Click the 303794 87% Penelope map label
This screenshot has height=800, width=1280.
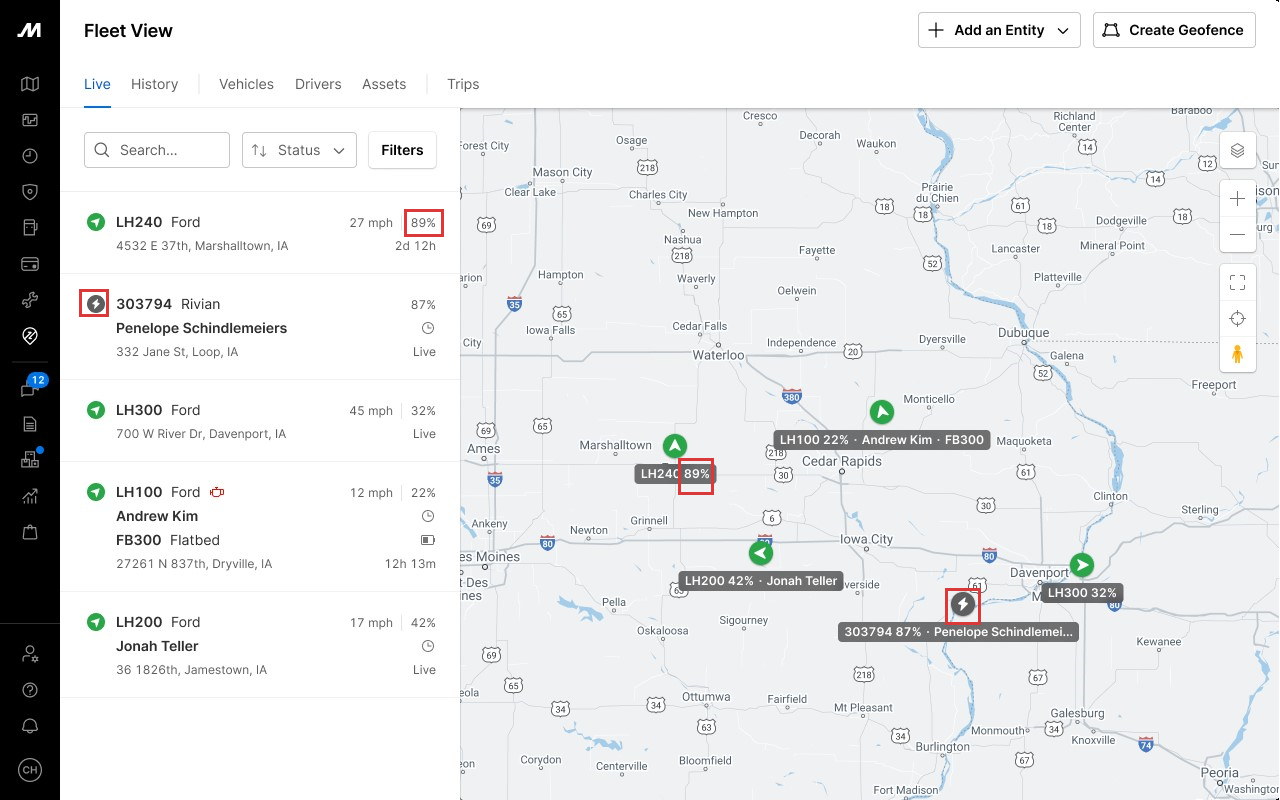[959, 632]
